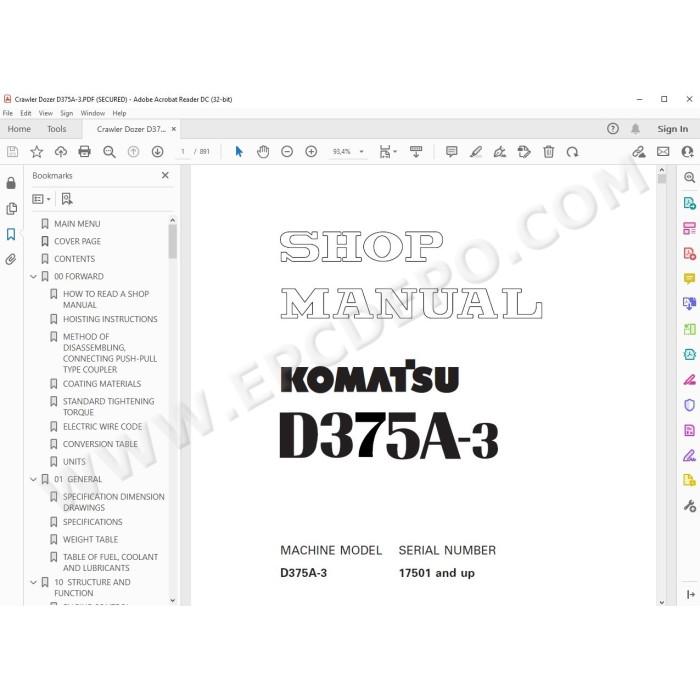Go to the previous page with the up arrow
700x700 pixels.
pos(133,152)
